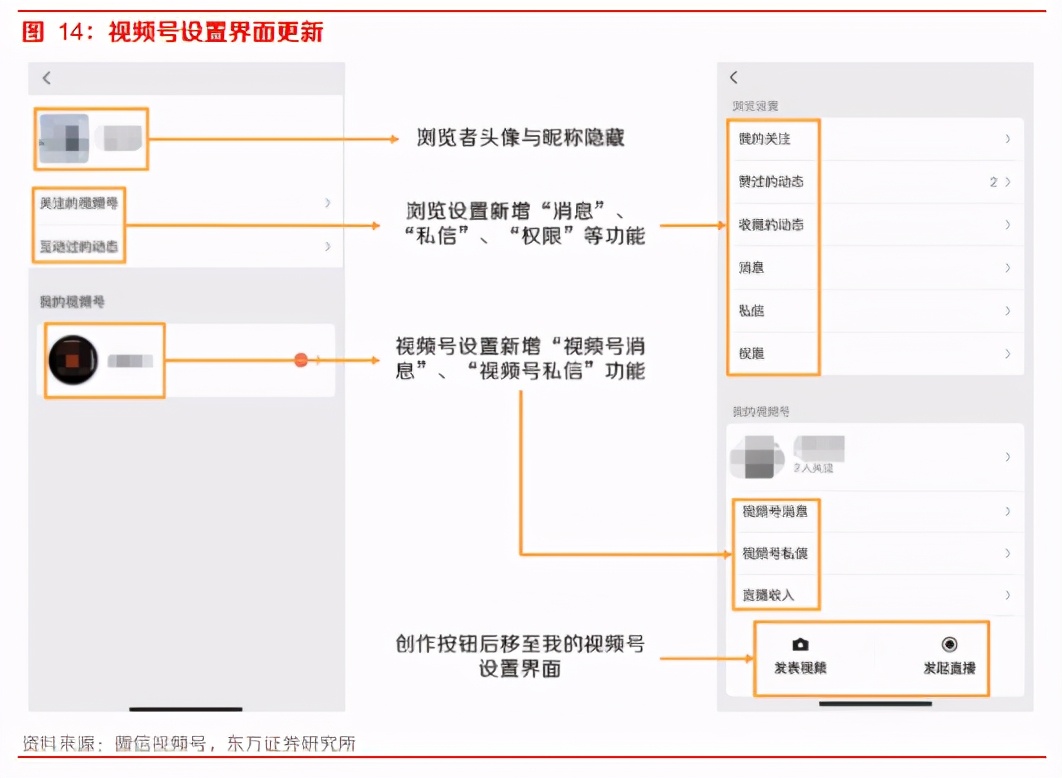Click the home indicator bar of left phone
Image resolution: width=1062 pixels, height=778 pixels.
(186, 709)
